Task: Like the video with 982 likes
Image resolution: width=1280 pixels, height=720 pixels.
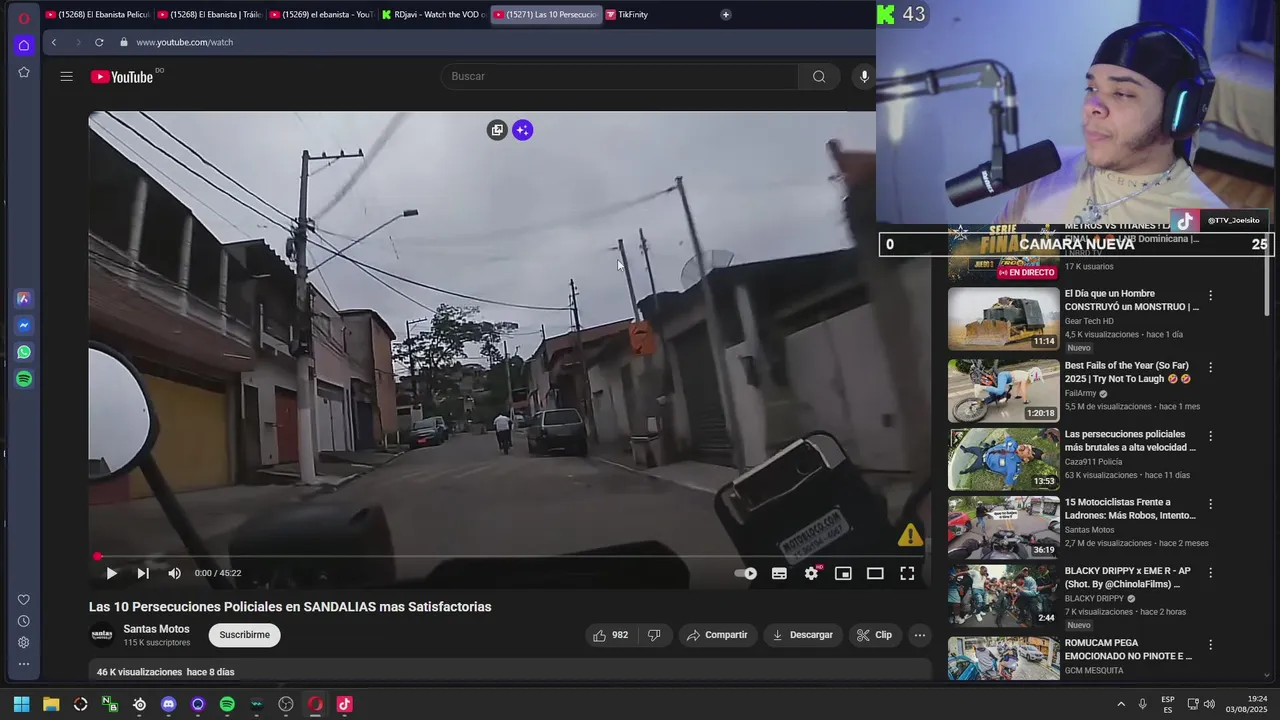Action: [x=610, y=635]
